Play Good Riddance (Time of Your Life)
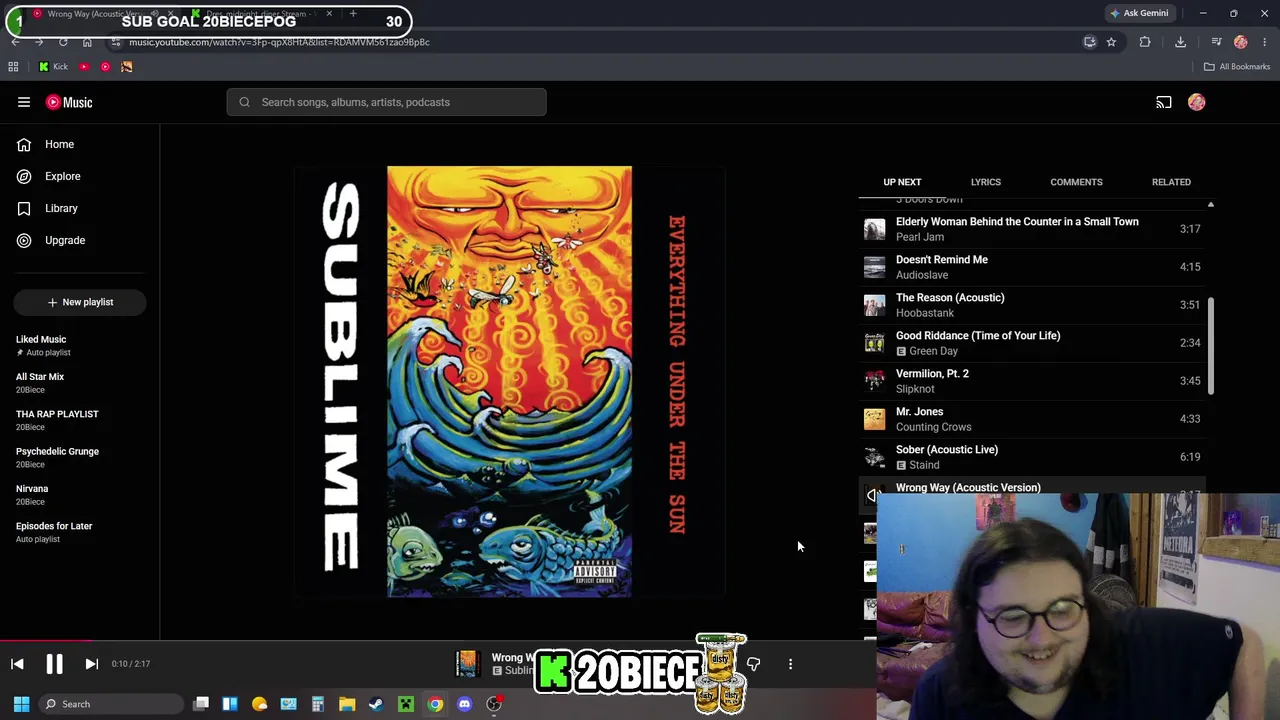1280x720 pixels. (1034, 343)
